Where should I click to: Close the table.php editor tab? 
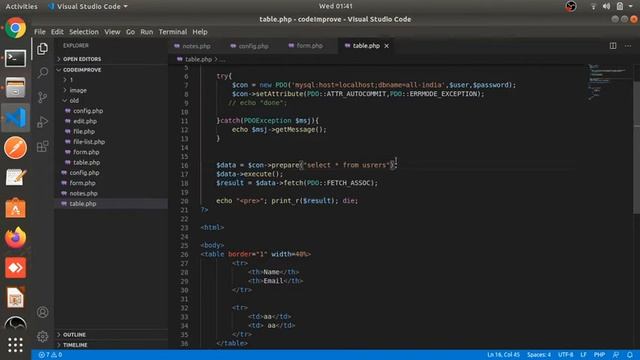386,46
